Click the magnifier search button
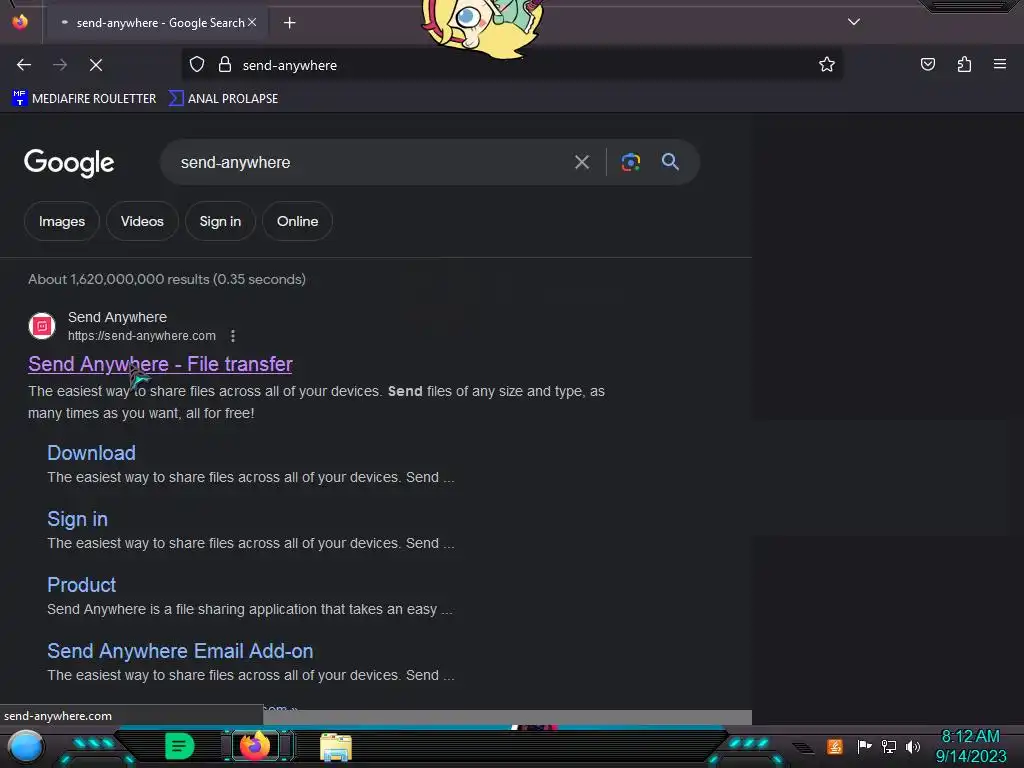 pyautogui.click(x=670, y=162)
